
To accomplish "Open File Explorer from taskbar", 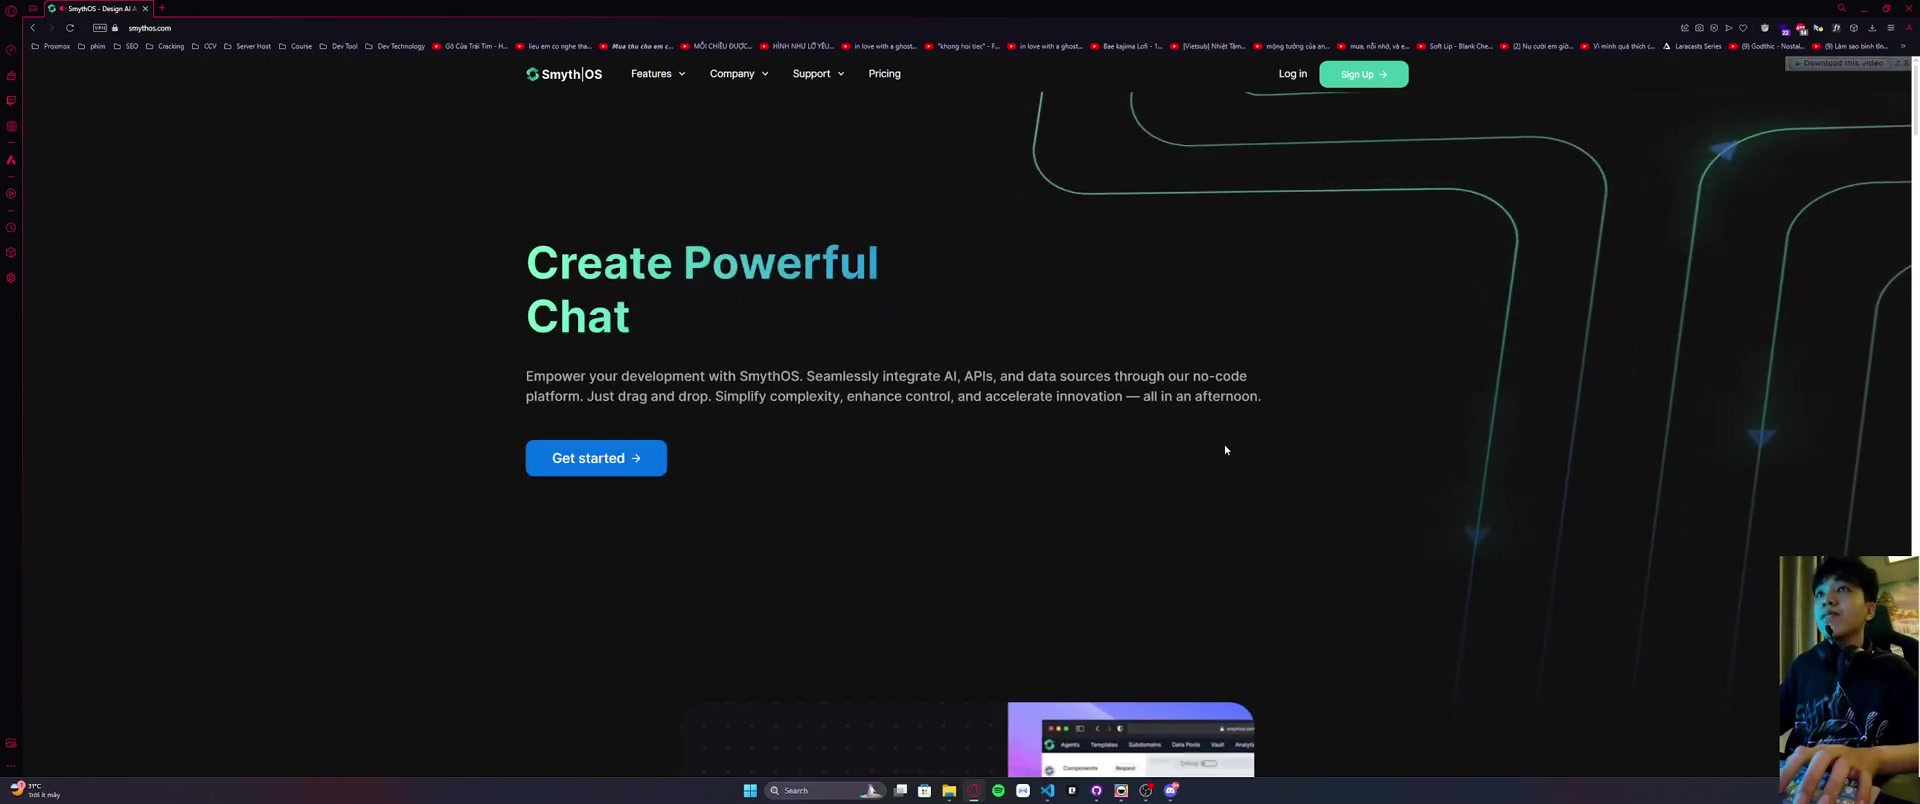I will tap(949, 790).
